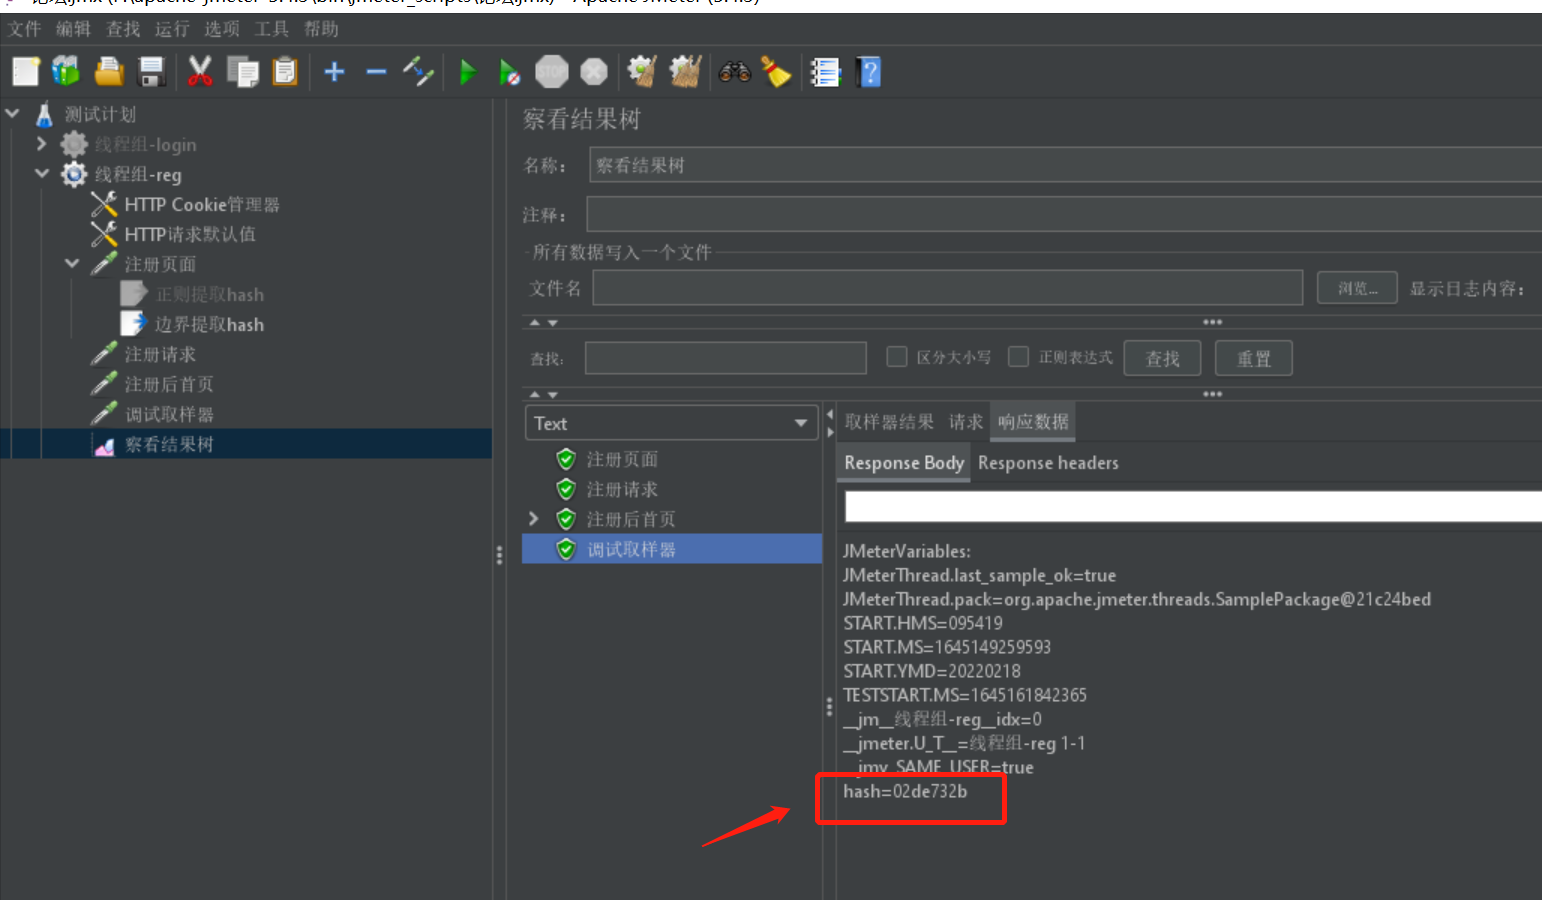The image size is (1542, 900).
Task: Click the Shutdown threads icon
Action: [594, 72]
